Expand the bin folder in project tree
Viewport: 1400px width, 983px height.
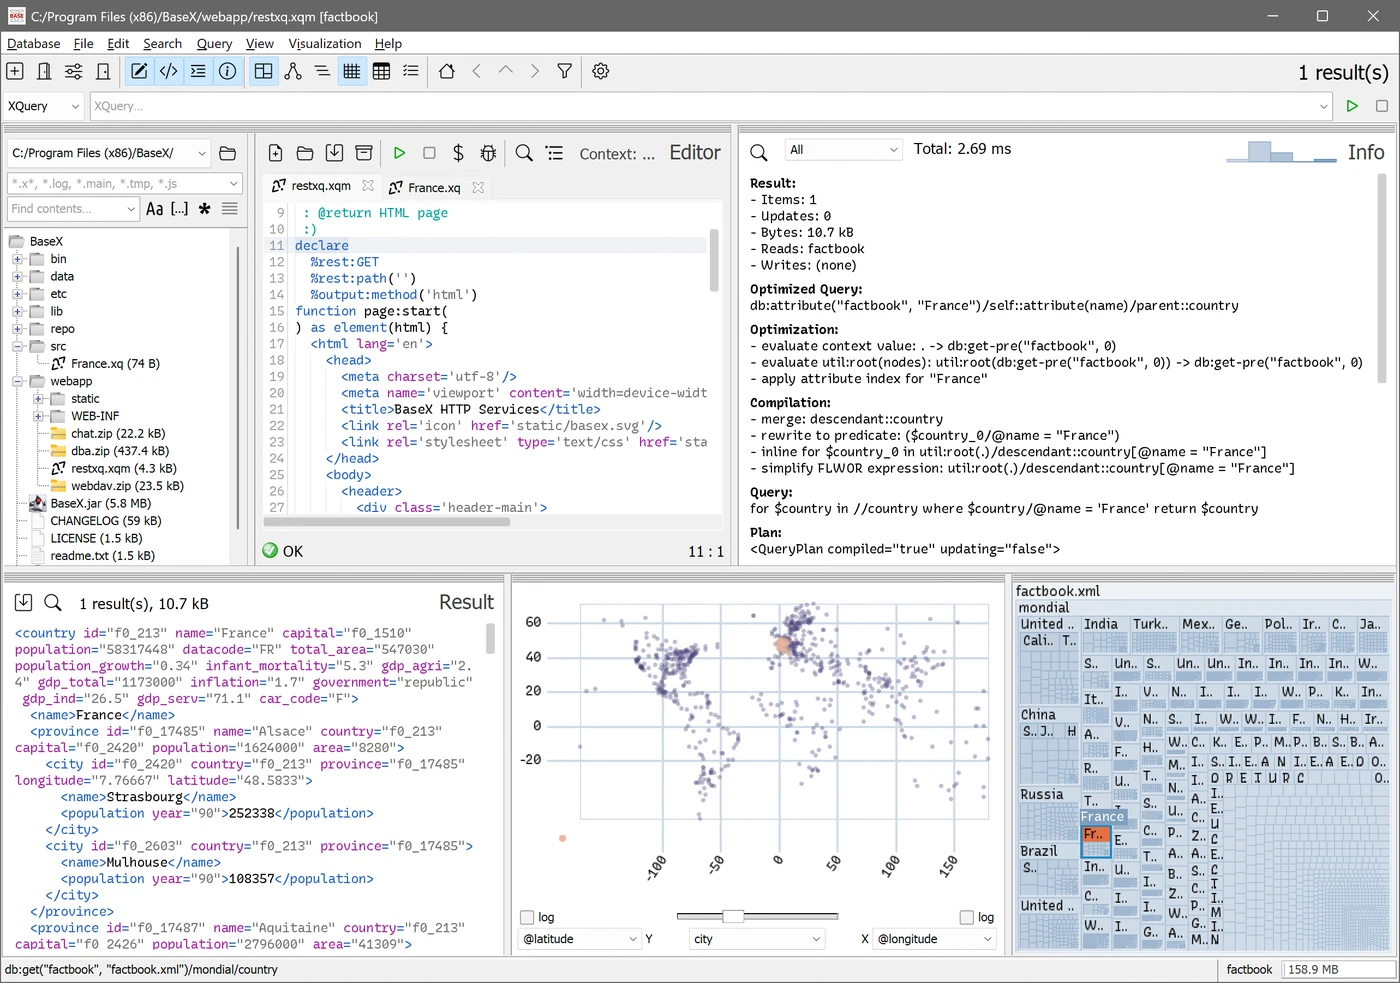(x=17, y=259)
